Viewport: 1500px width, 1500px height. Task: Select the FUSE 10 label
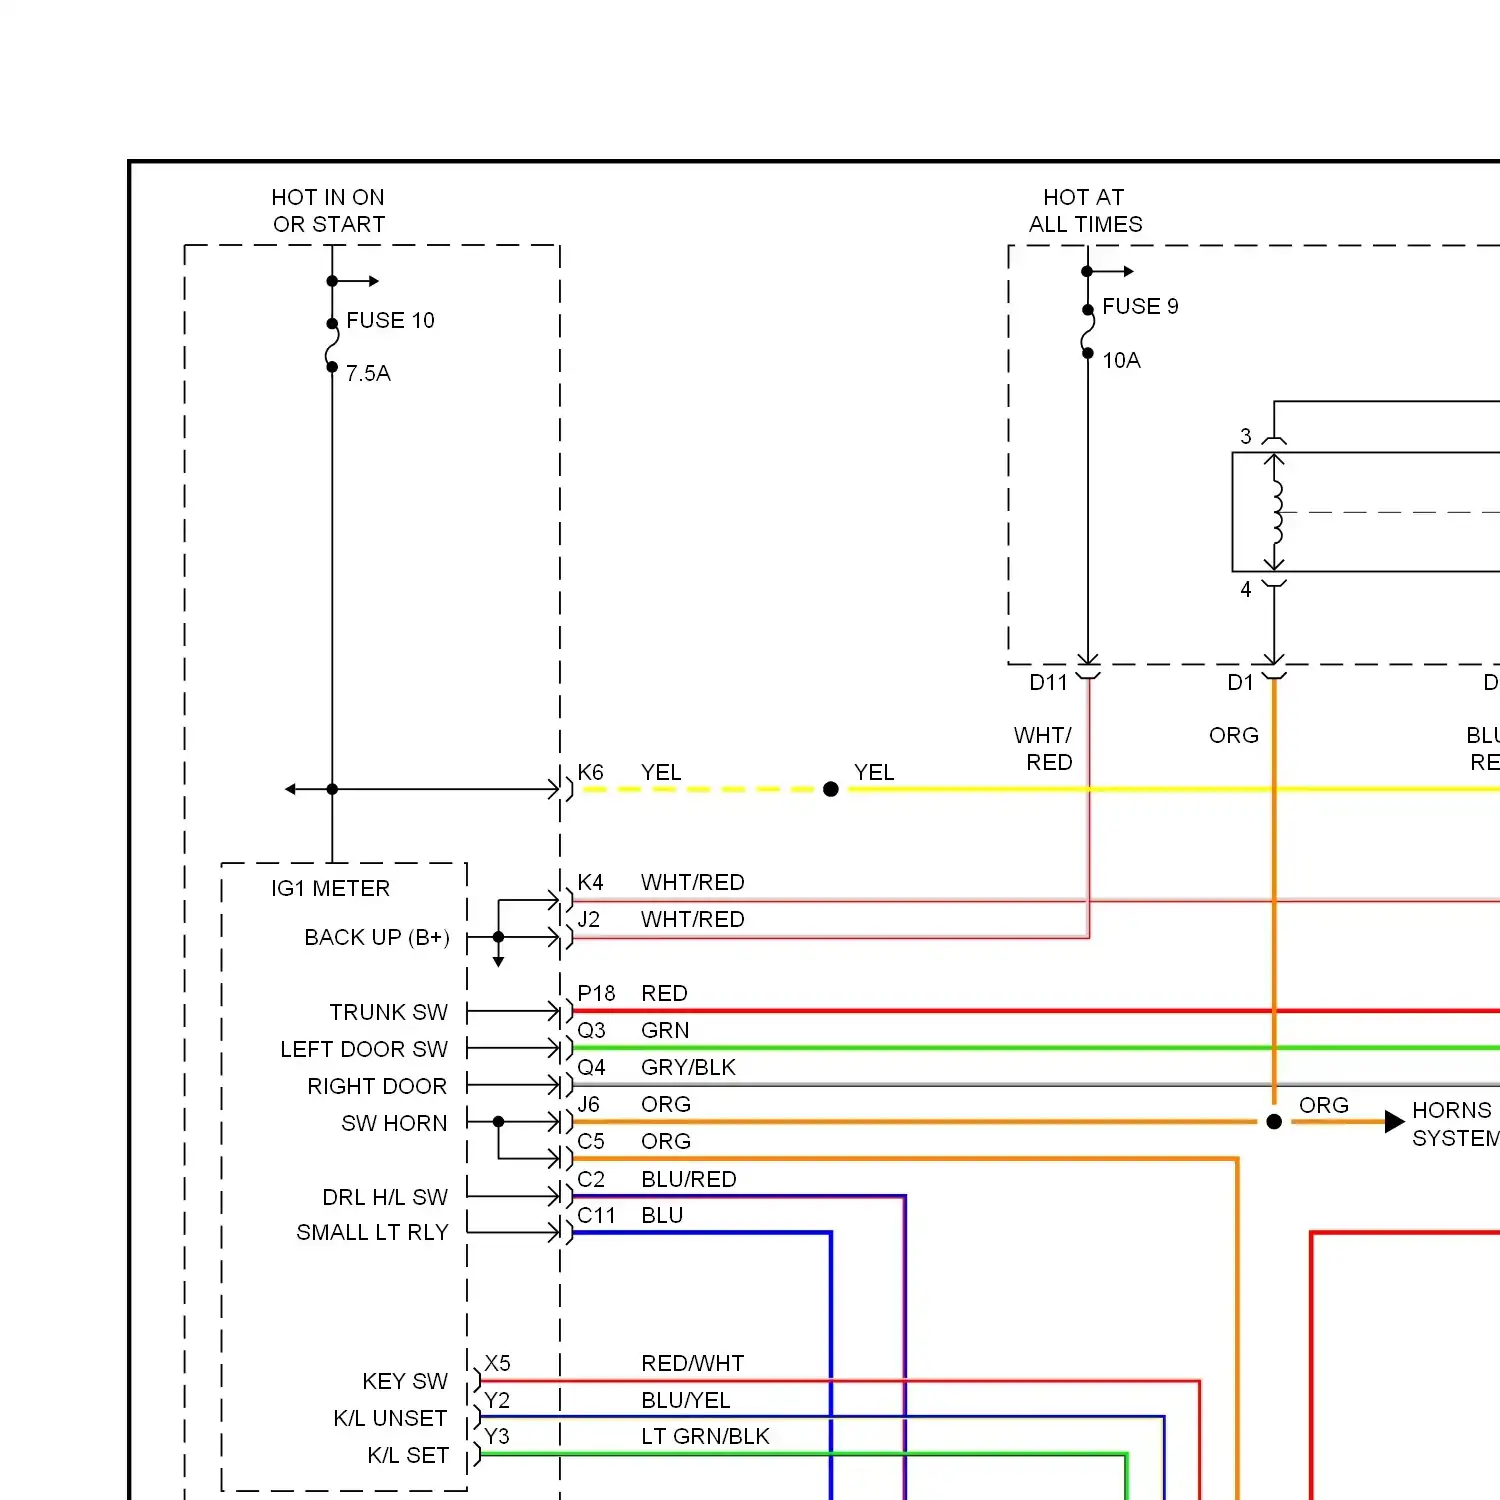pos(390,320)
